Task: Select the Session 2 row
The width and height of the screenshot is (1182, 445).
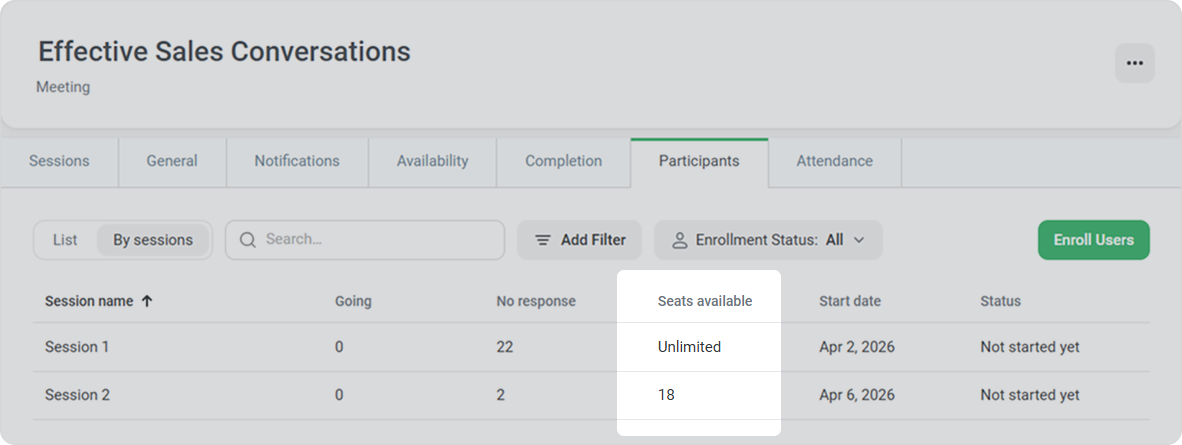Action: 77,395
